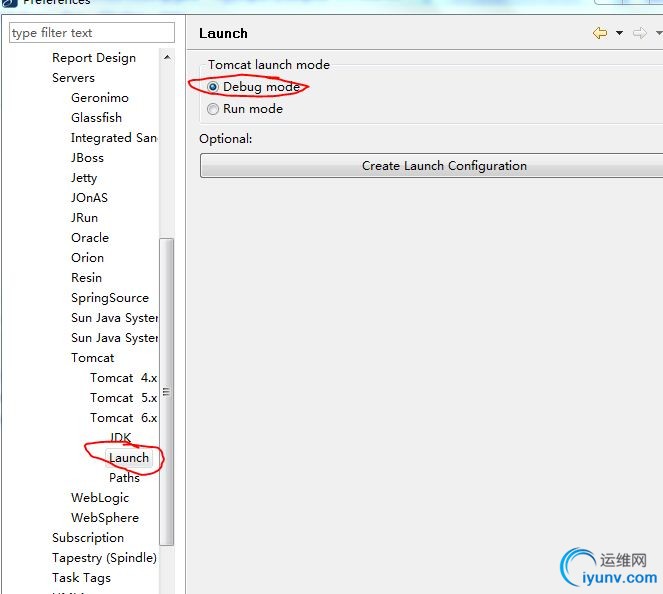Focus the type filter text field
This screenshot has height=594, width=663.
click(92, 33)
